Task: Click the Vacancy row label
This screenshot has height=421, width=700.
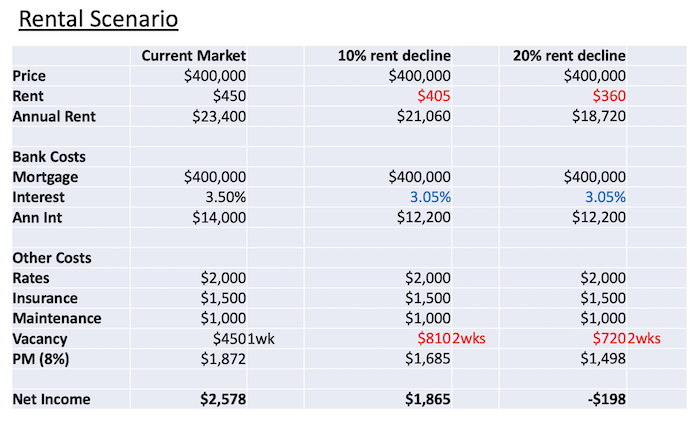Action: pos(41,339)
